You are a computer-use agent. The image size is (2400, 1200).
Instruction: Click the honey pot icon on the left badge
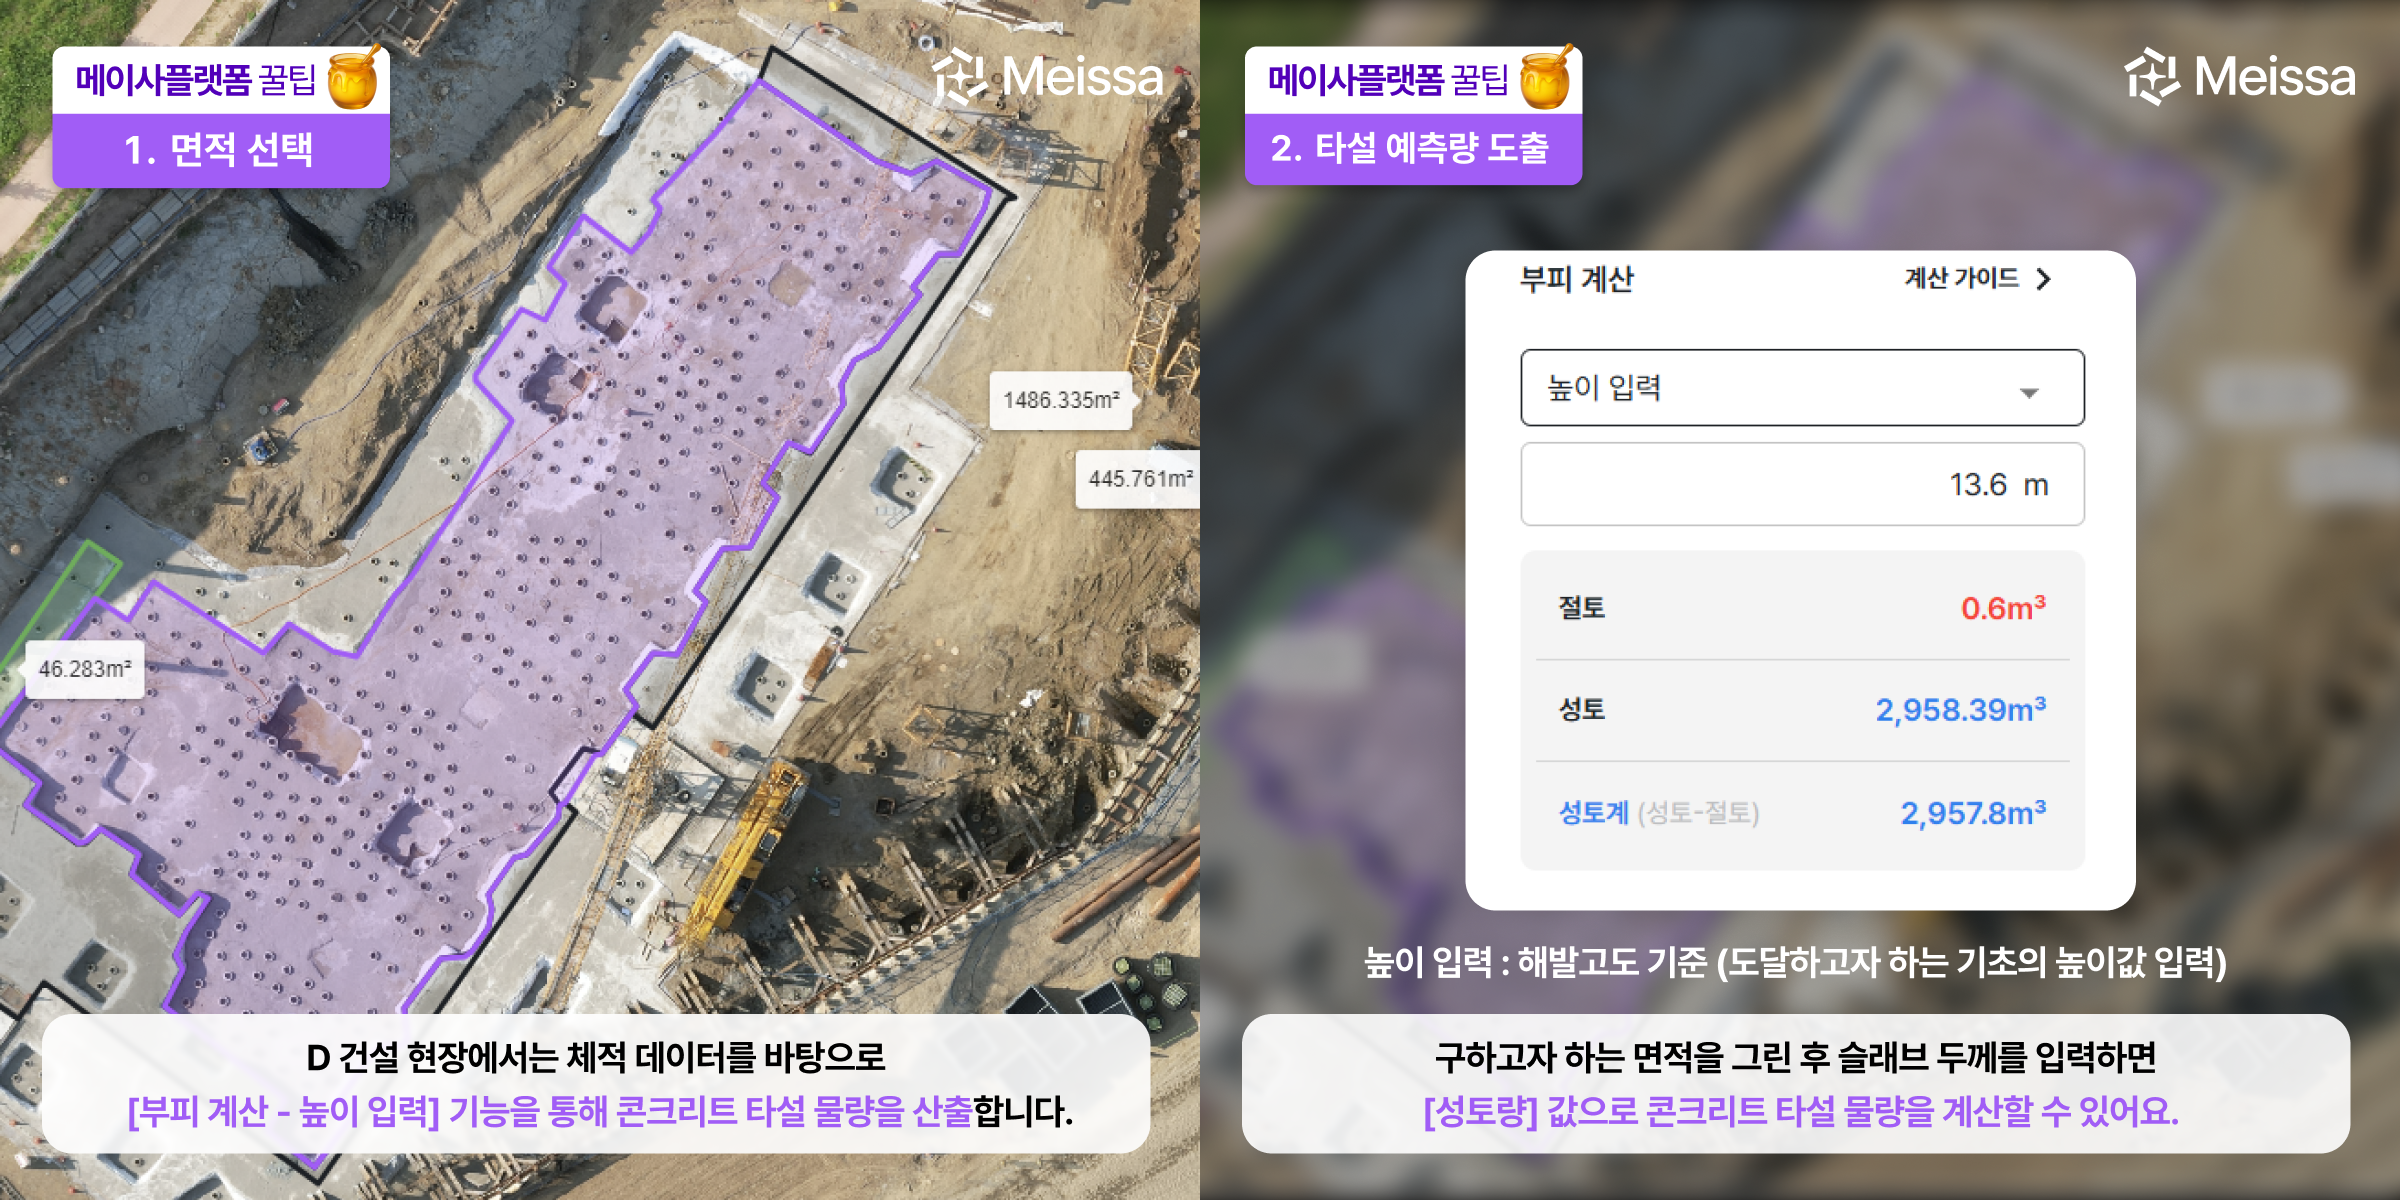[x=353, y=77]
